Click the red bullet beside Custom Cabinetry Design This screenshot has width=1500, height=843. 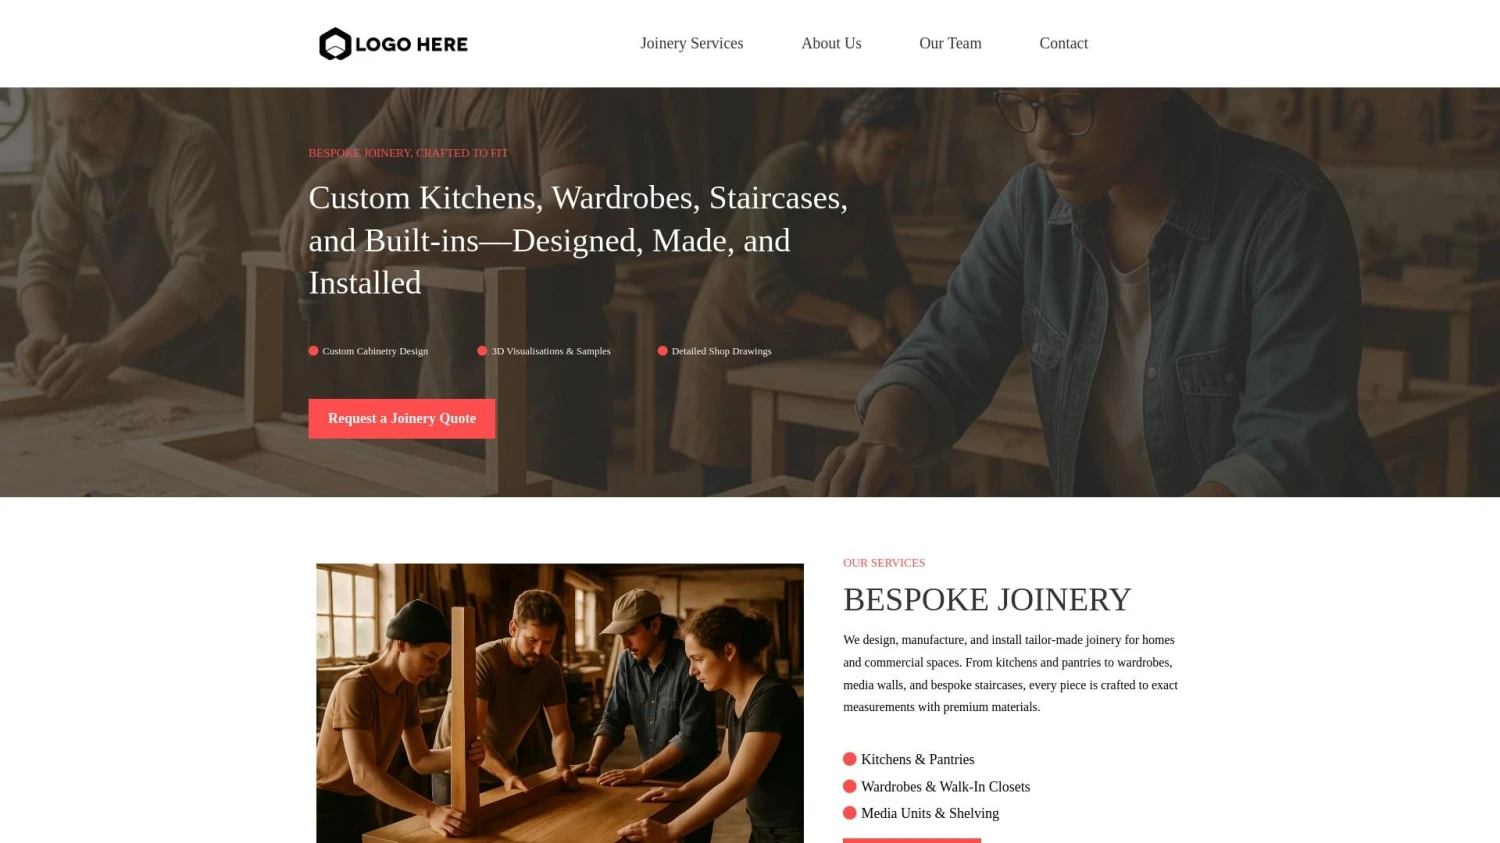click(313, 351)
